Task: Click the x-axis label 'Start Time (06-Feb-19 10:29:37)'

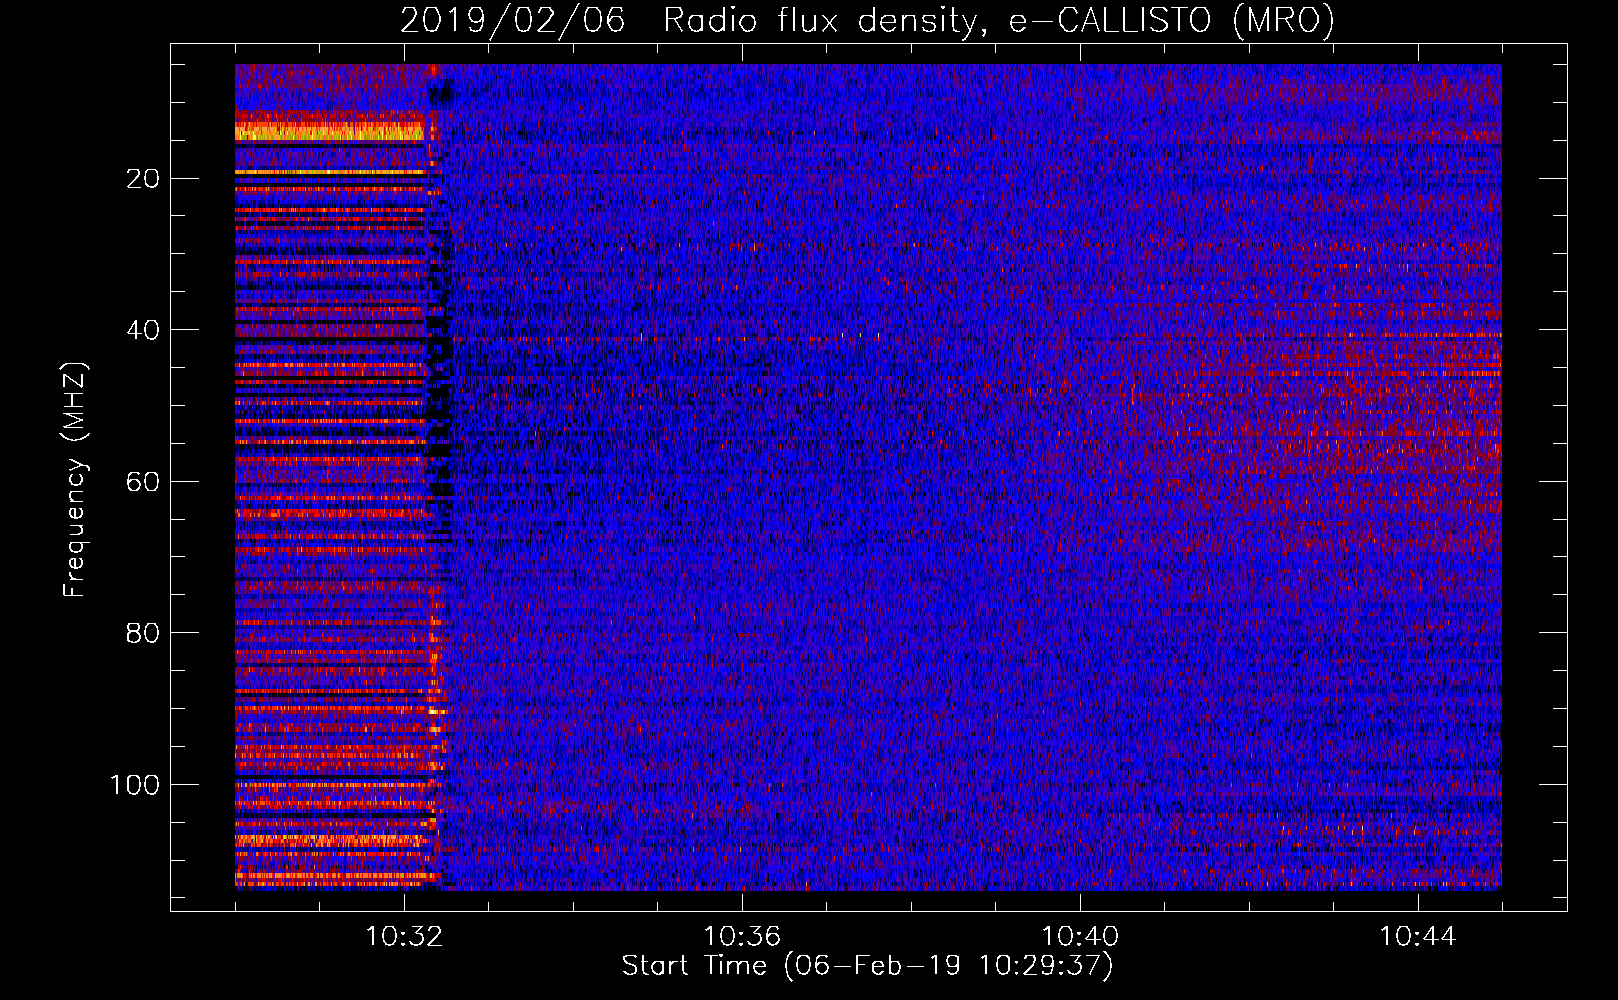Action: (867, 966)
